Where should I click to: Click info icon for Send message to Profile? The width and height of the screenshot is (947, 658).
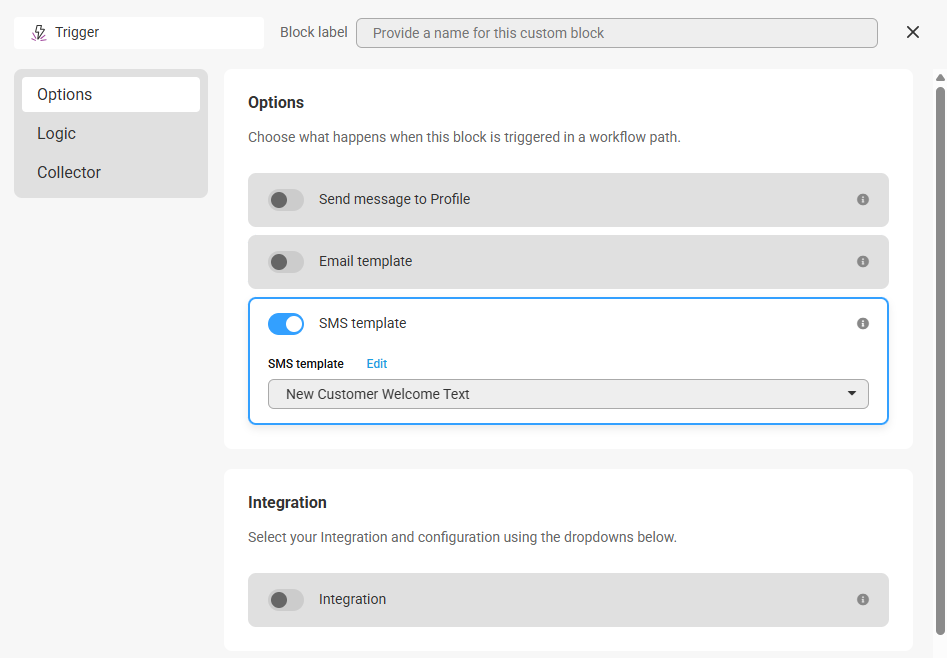click(x=862, y=199)
